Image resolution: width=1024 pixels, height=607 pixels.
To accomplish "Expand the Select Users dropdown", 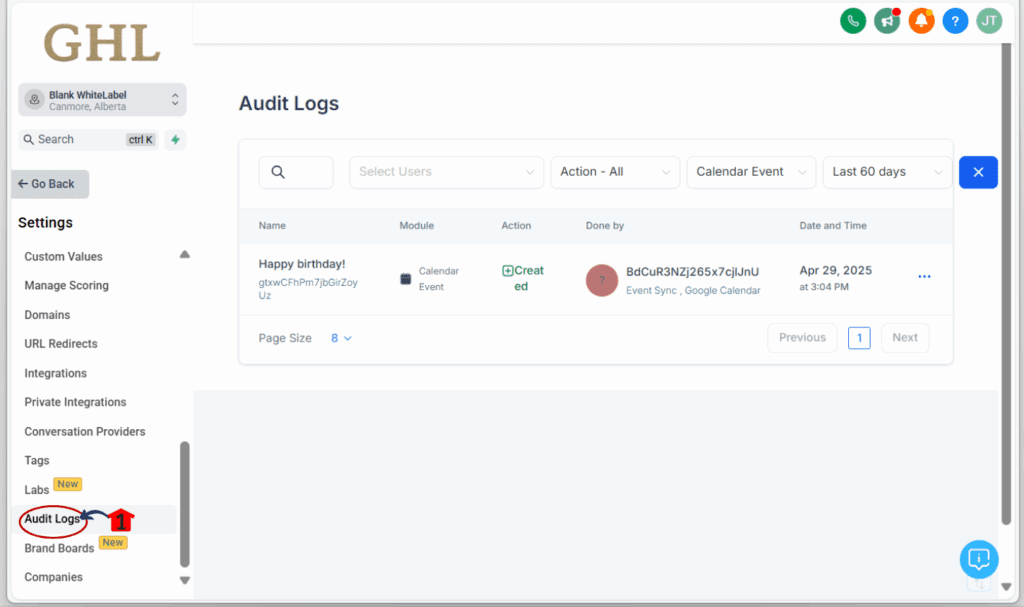I will coord(446,172).
